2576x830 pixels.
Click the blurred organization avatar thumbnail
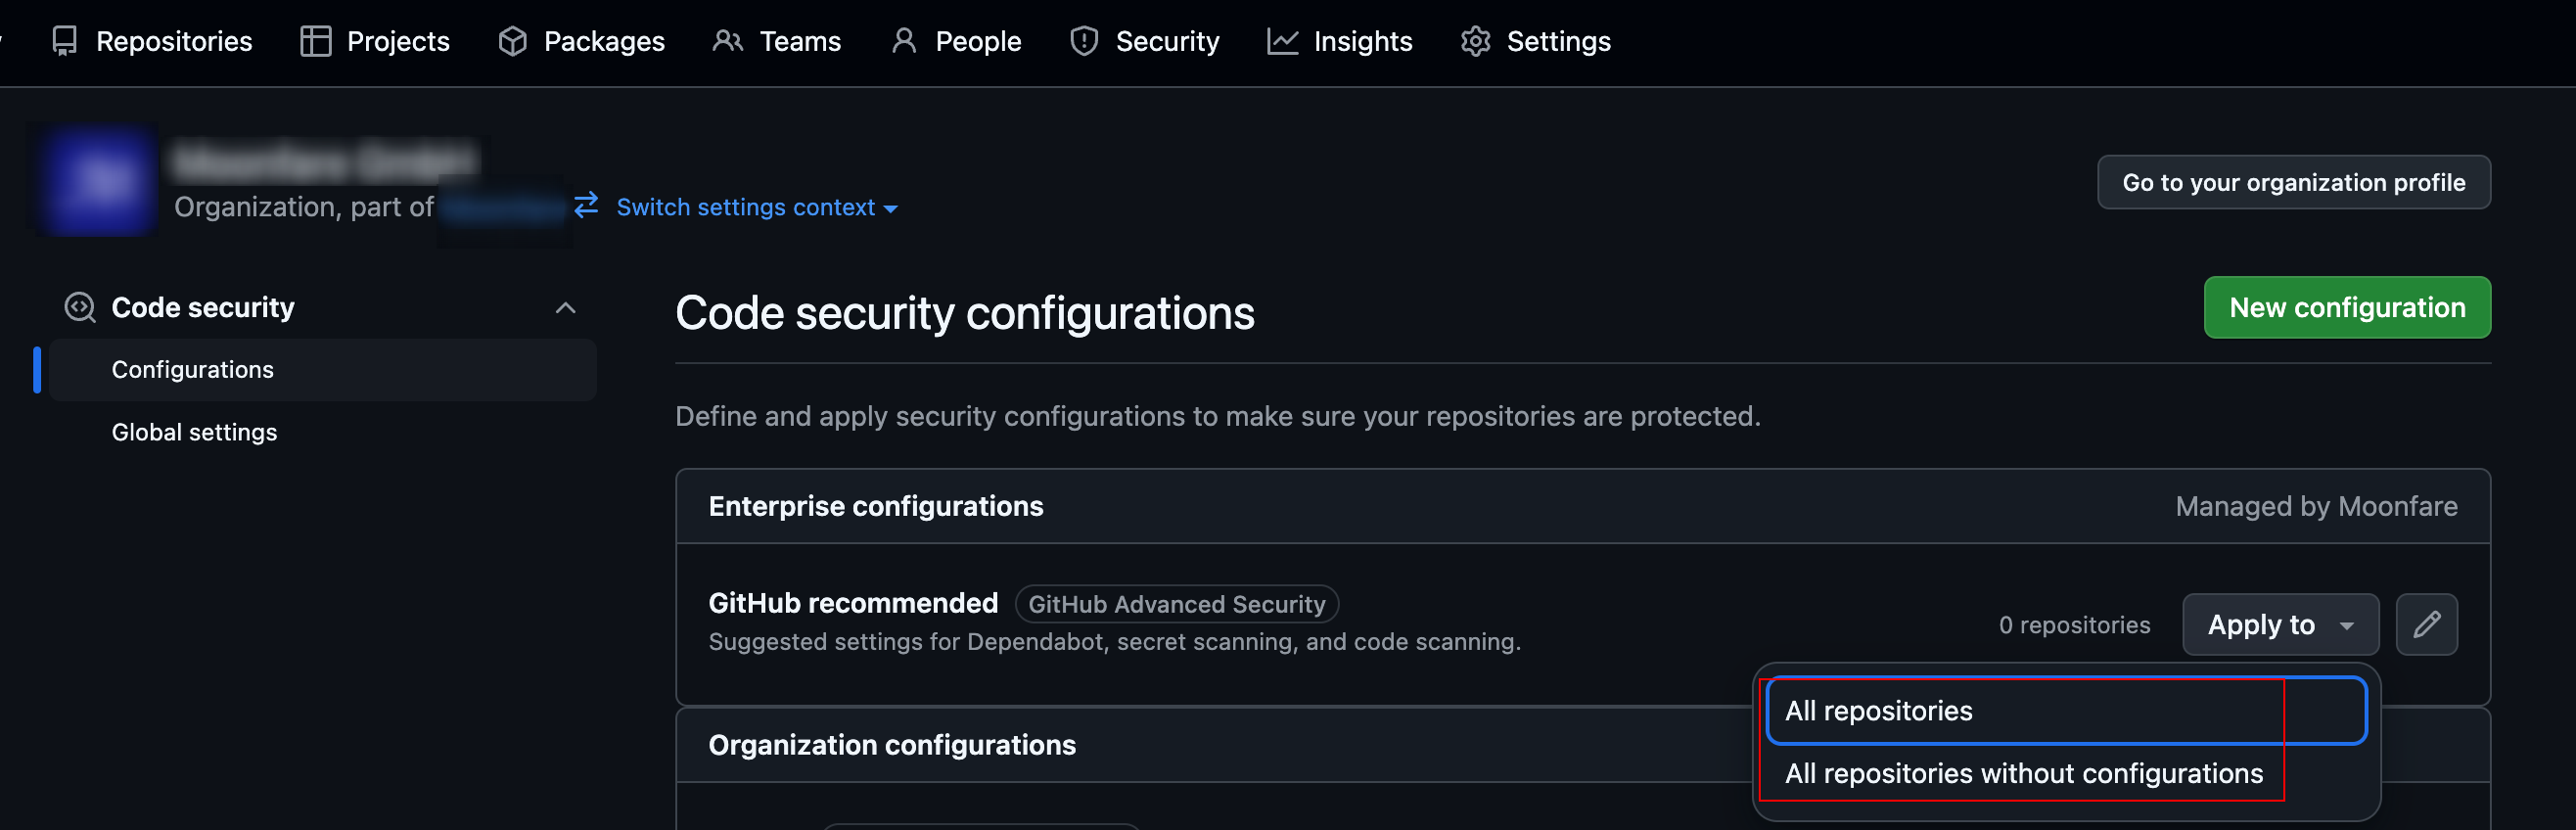coord(97,180)
